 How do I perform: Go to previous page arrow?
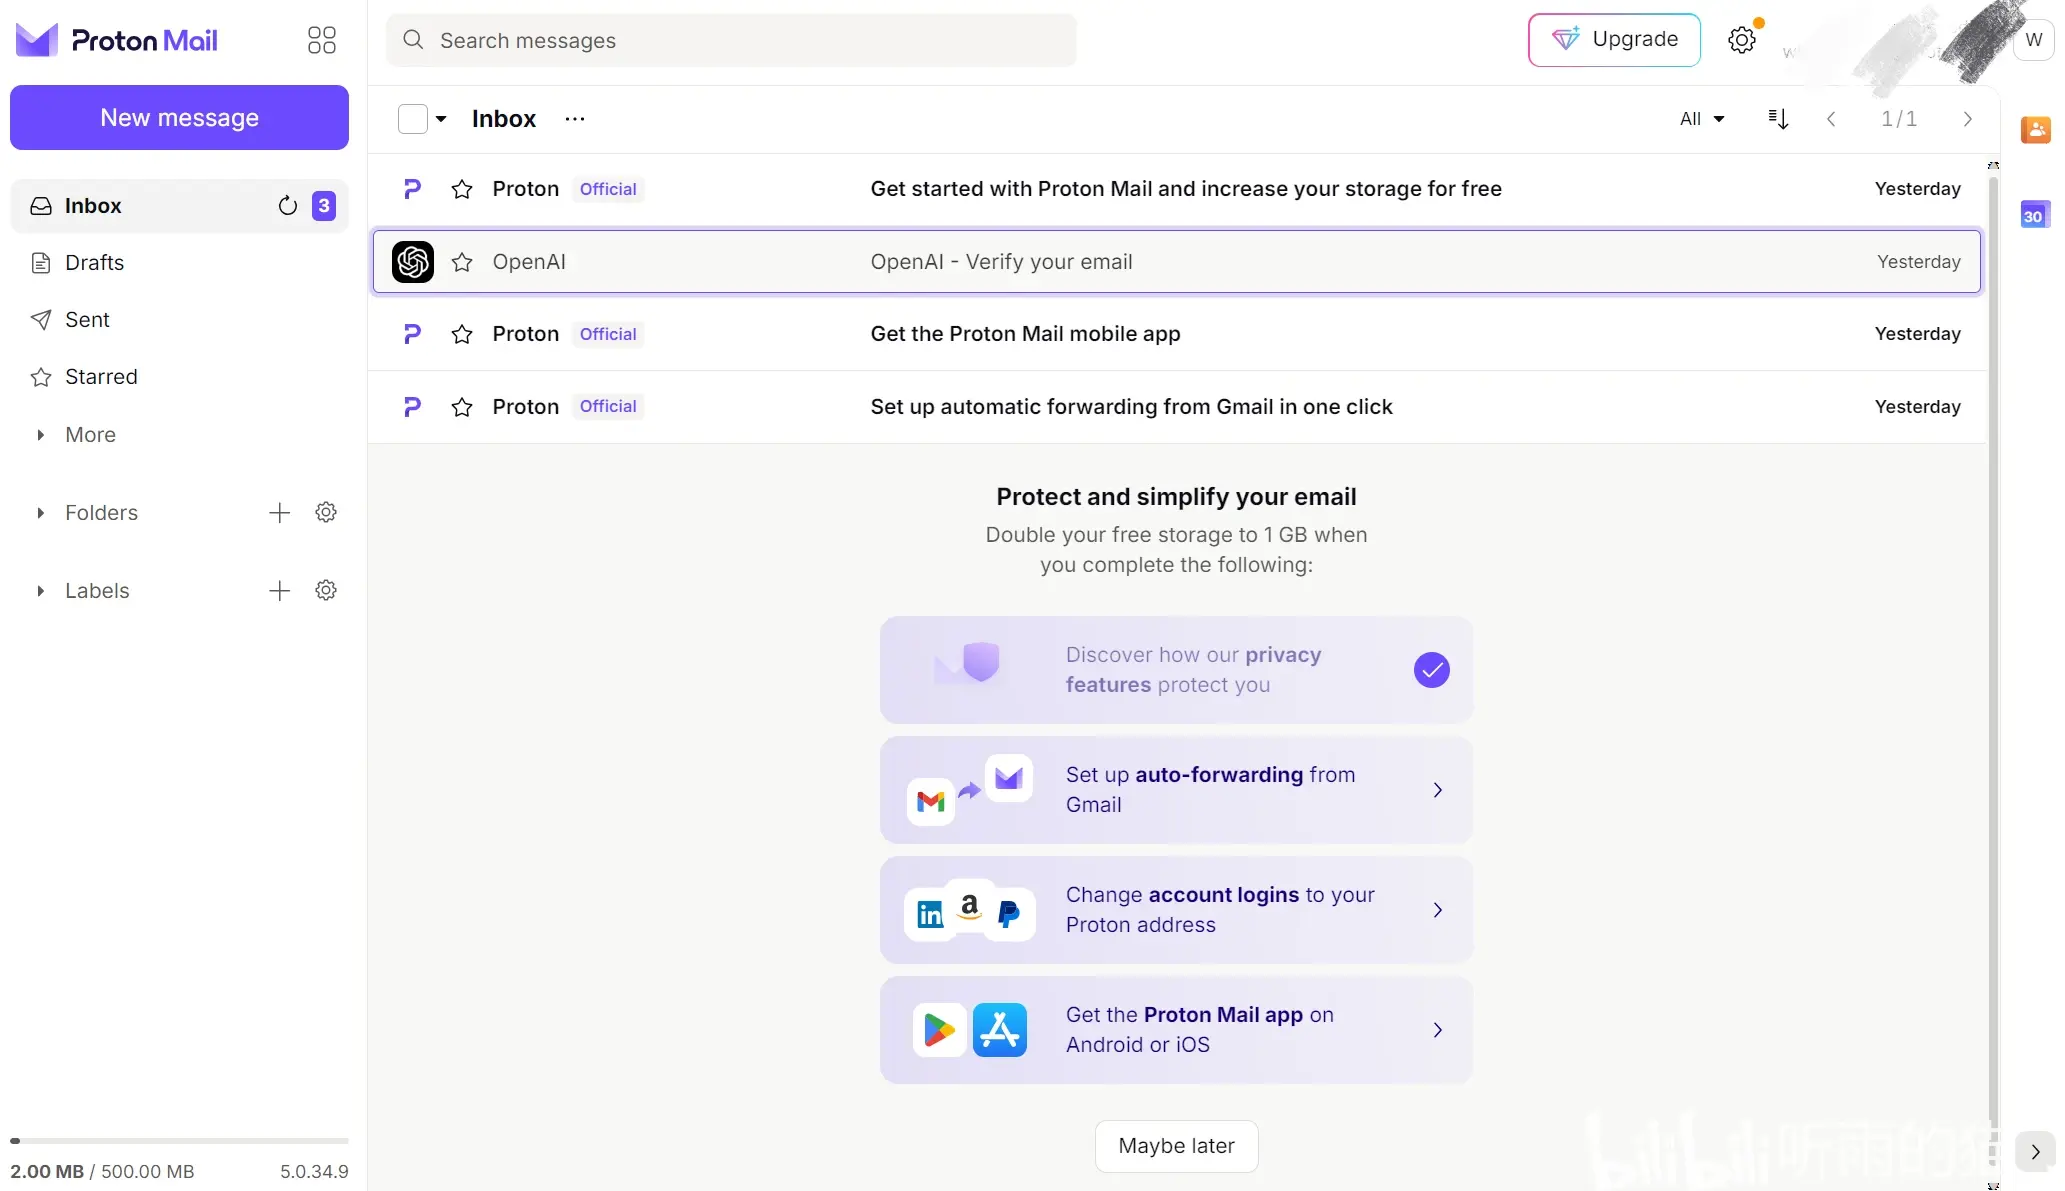(1831, 119)
